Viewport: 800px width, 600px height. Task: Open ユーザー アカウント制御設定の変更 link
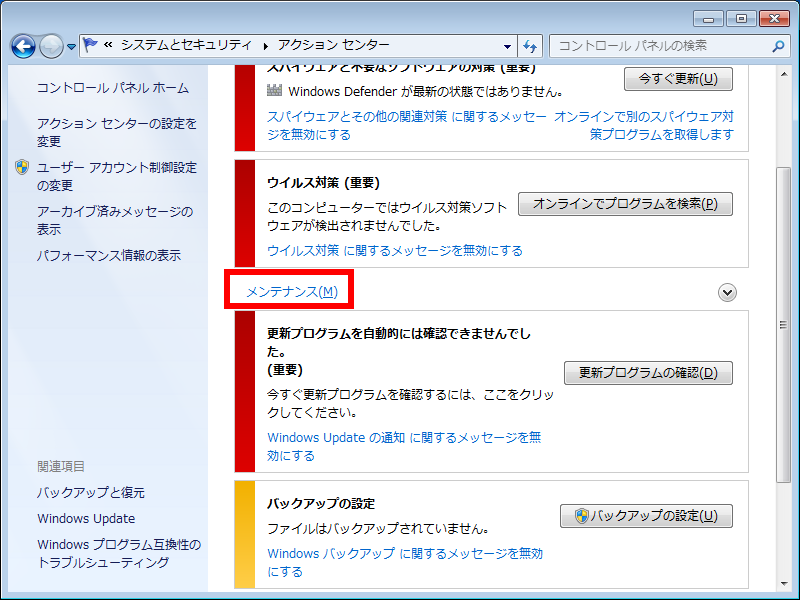116,176
